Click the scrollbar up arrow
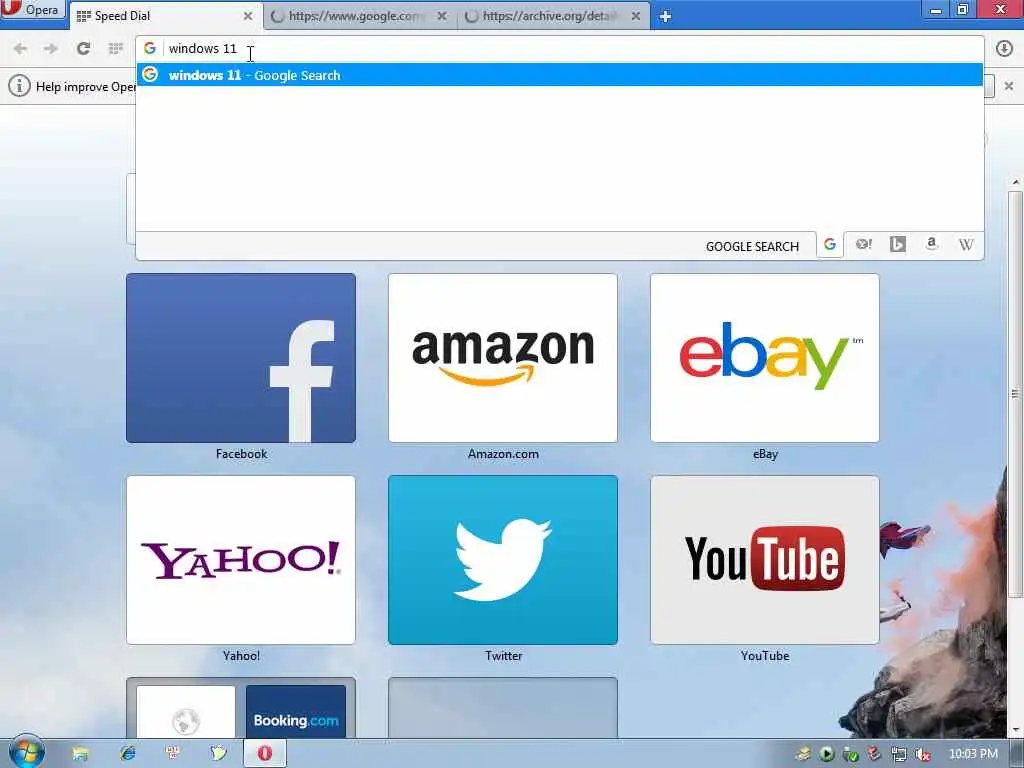The height and width of the screenshot is (768, 1024). [x=1016, y=182]
